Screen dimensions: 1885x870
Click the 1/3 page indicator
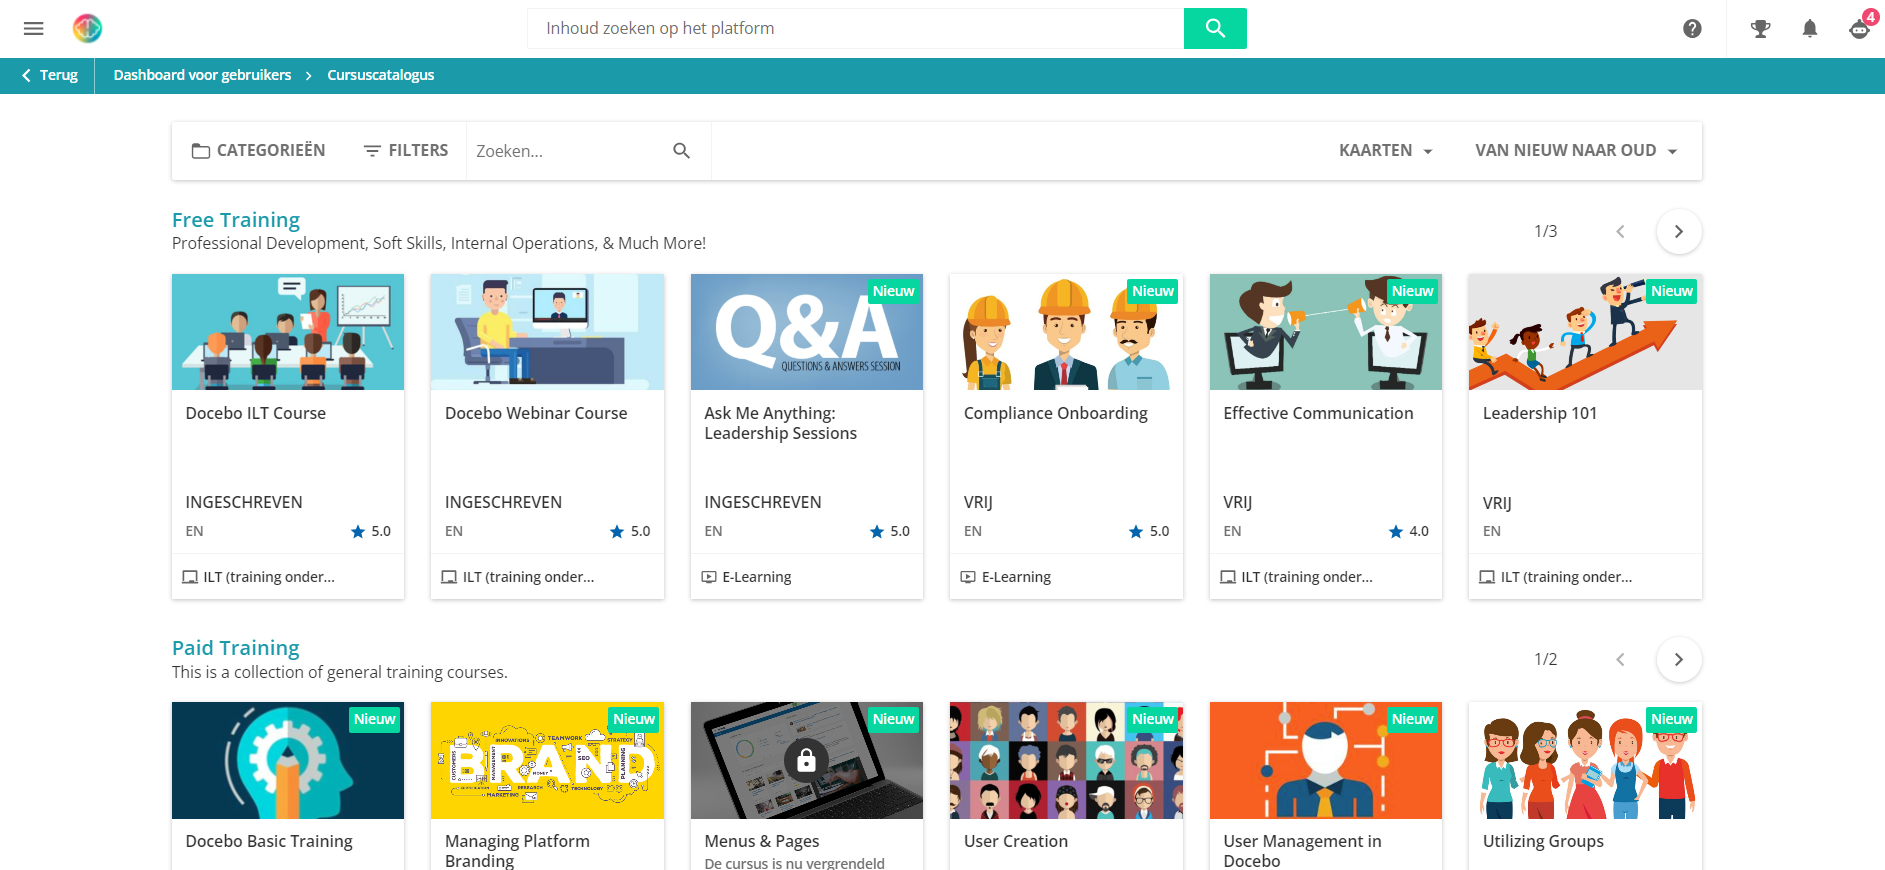click(x=1545, y=231)
